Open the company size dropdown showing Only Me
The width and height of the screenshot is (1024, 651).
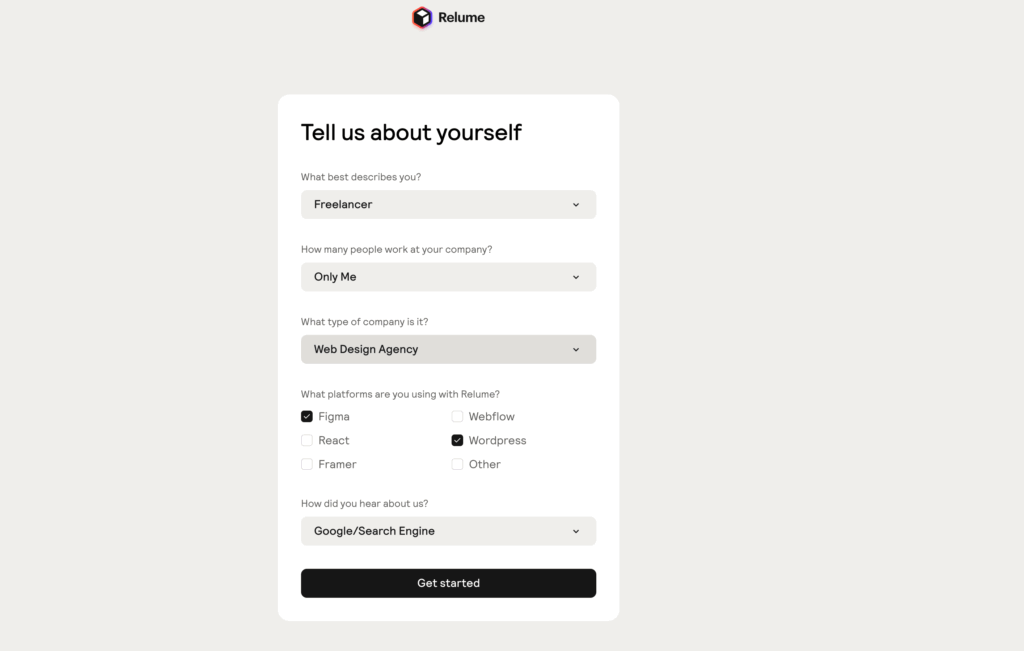point(448,277)
